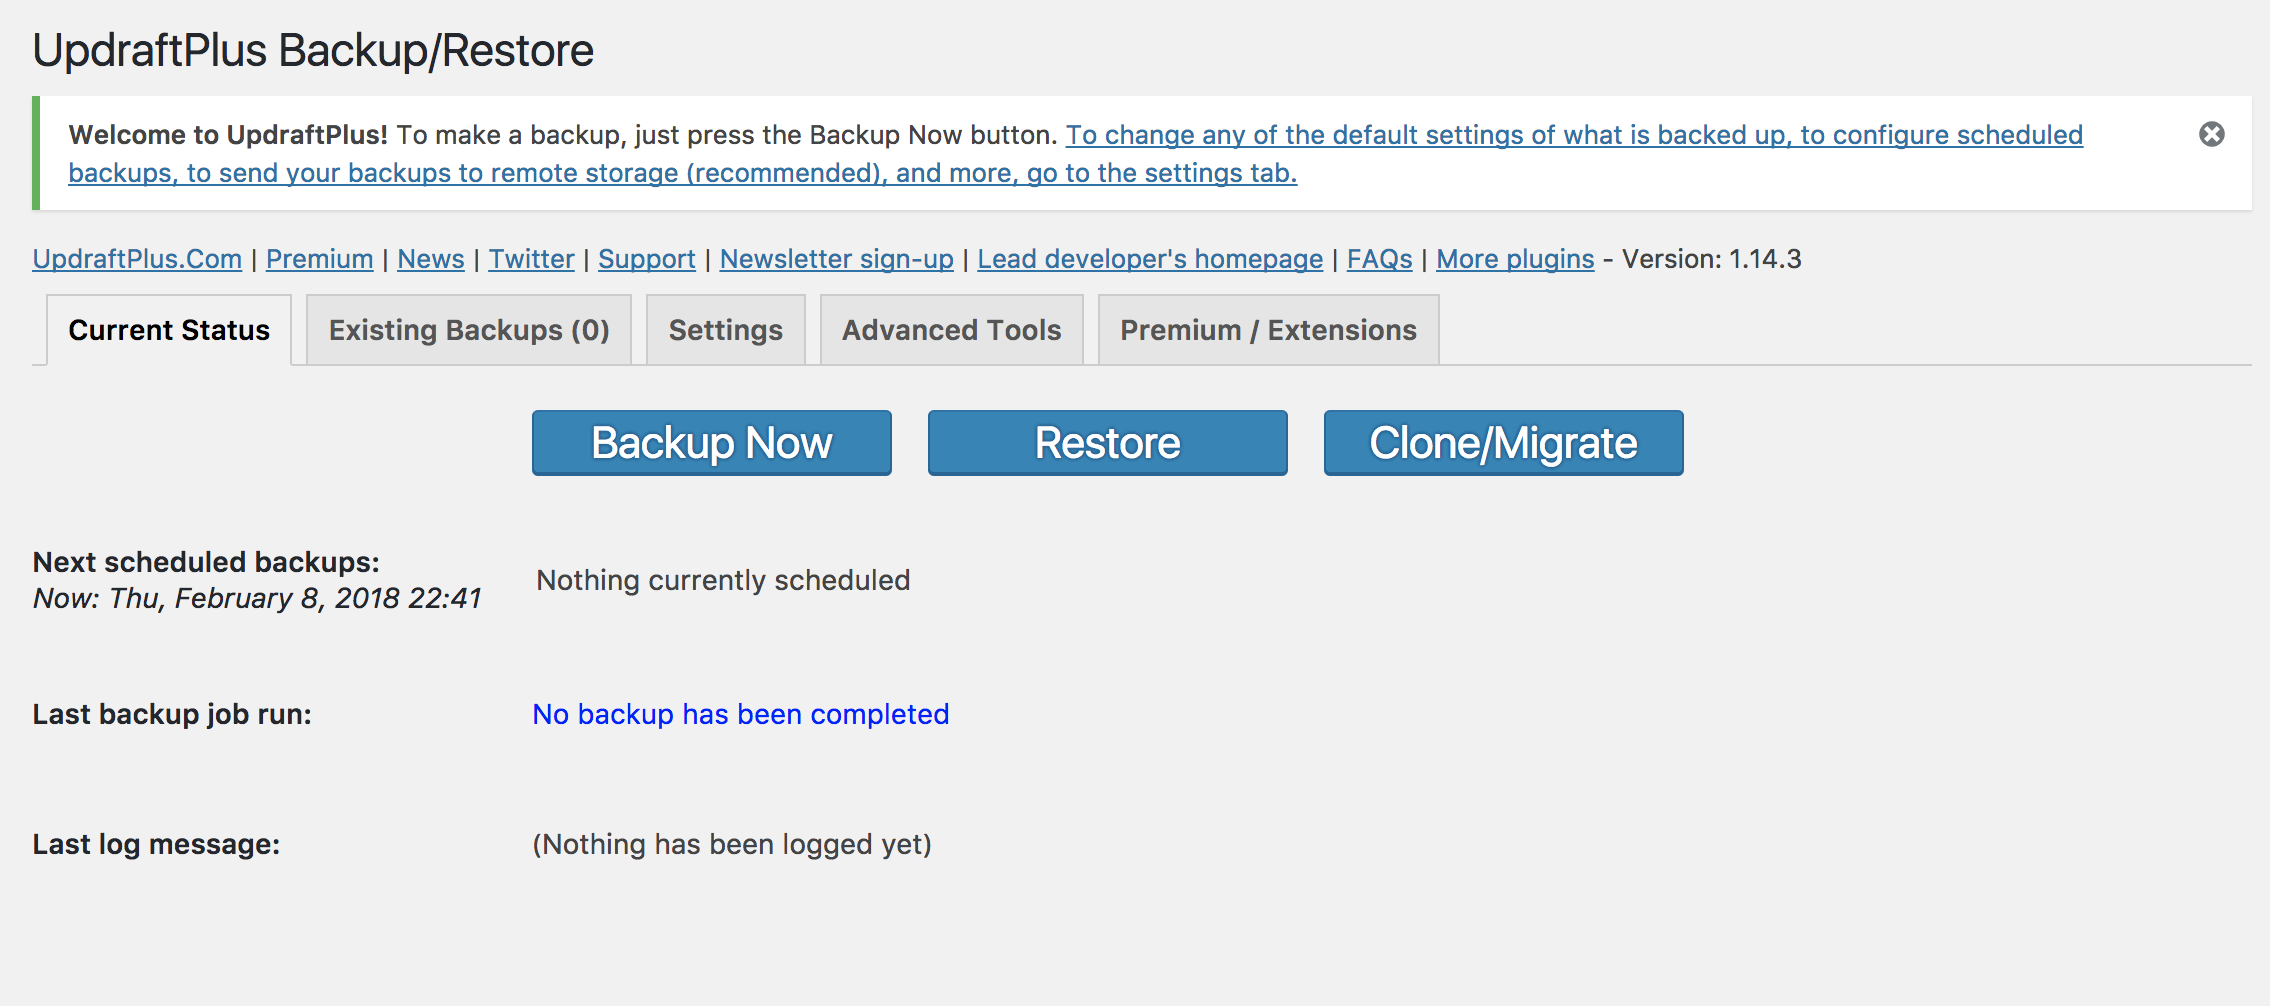Click the More plugins link
This screenshot has height=1006, width=2270.
point(1515,259)
